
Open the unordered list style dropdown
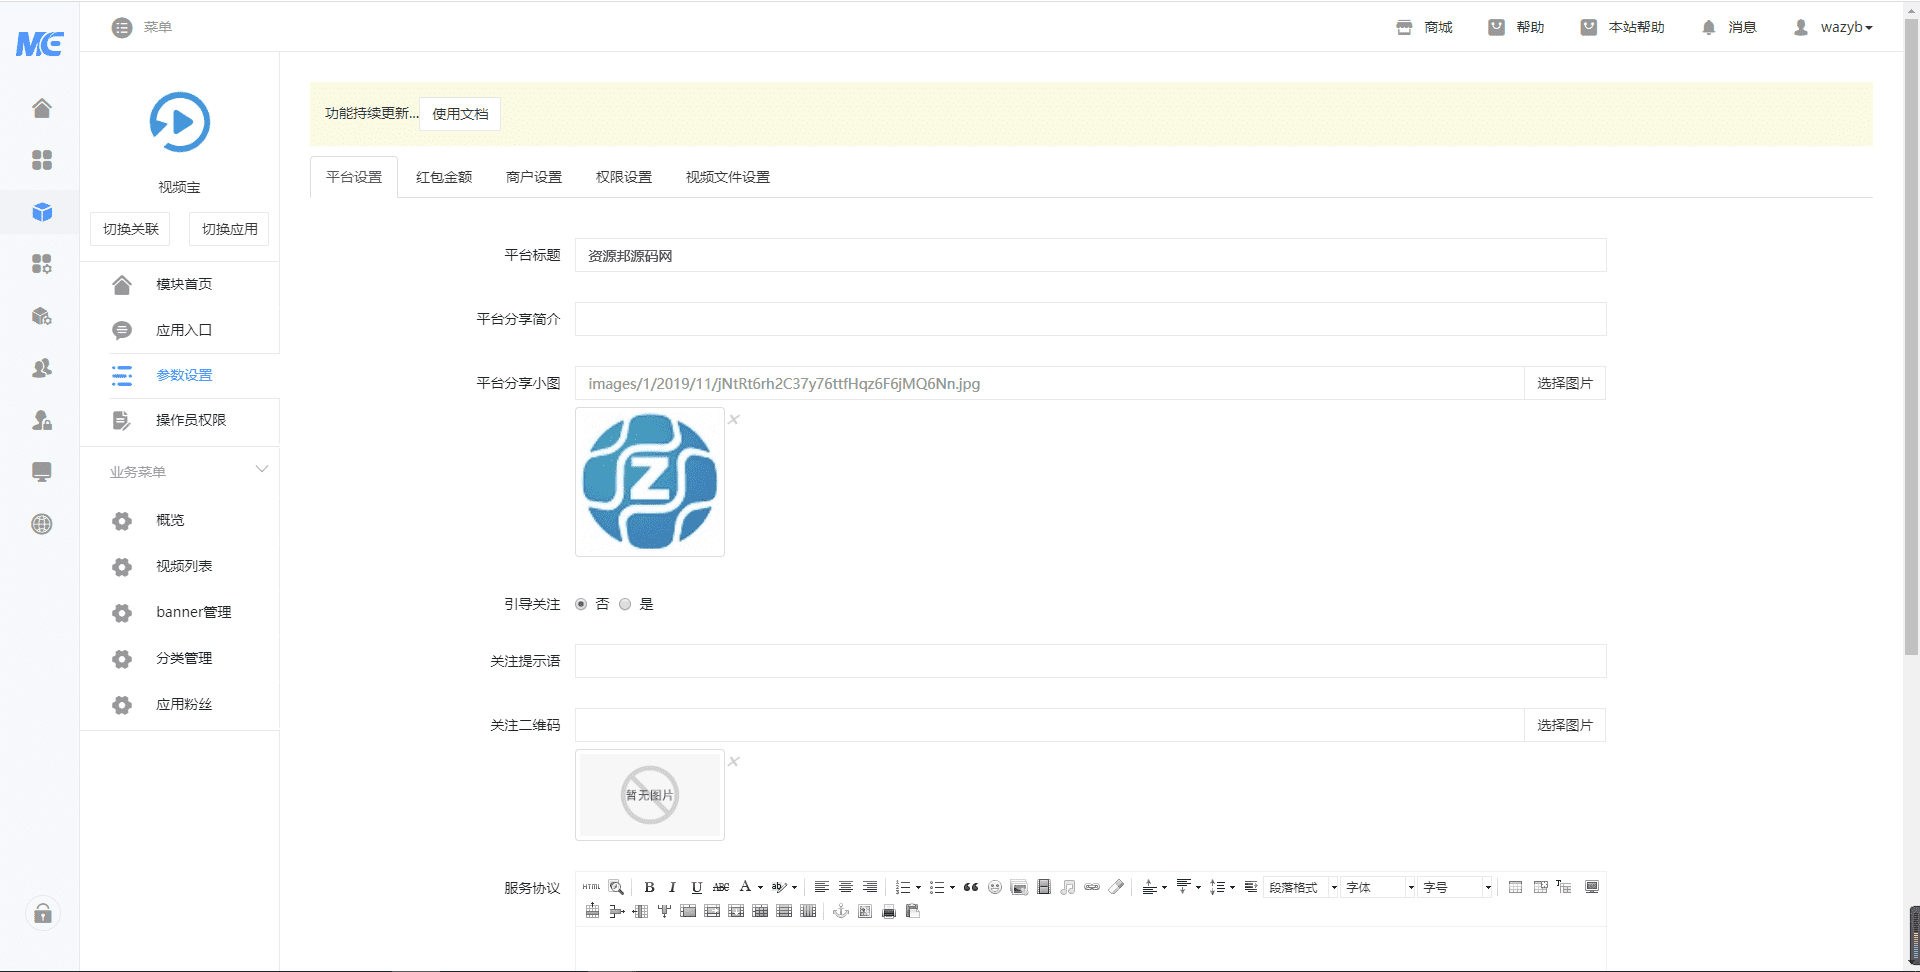(952, 887)
